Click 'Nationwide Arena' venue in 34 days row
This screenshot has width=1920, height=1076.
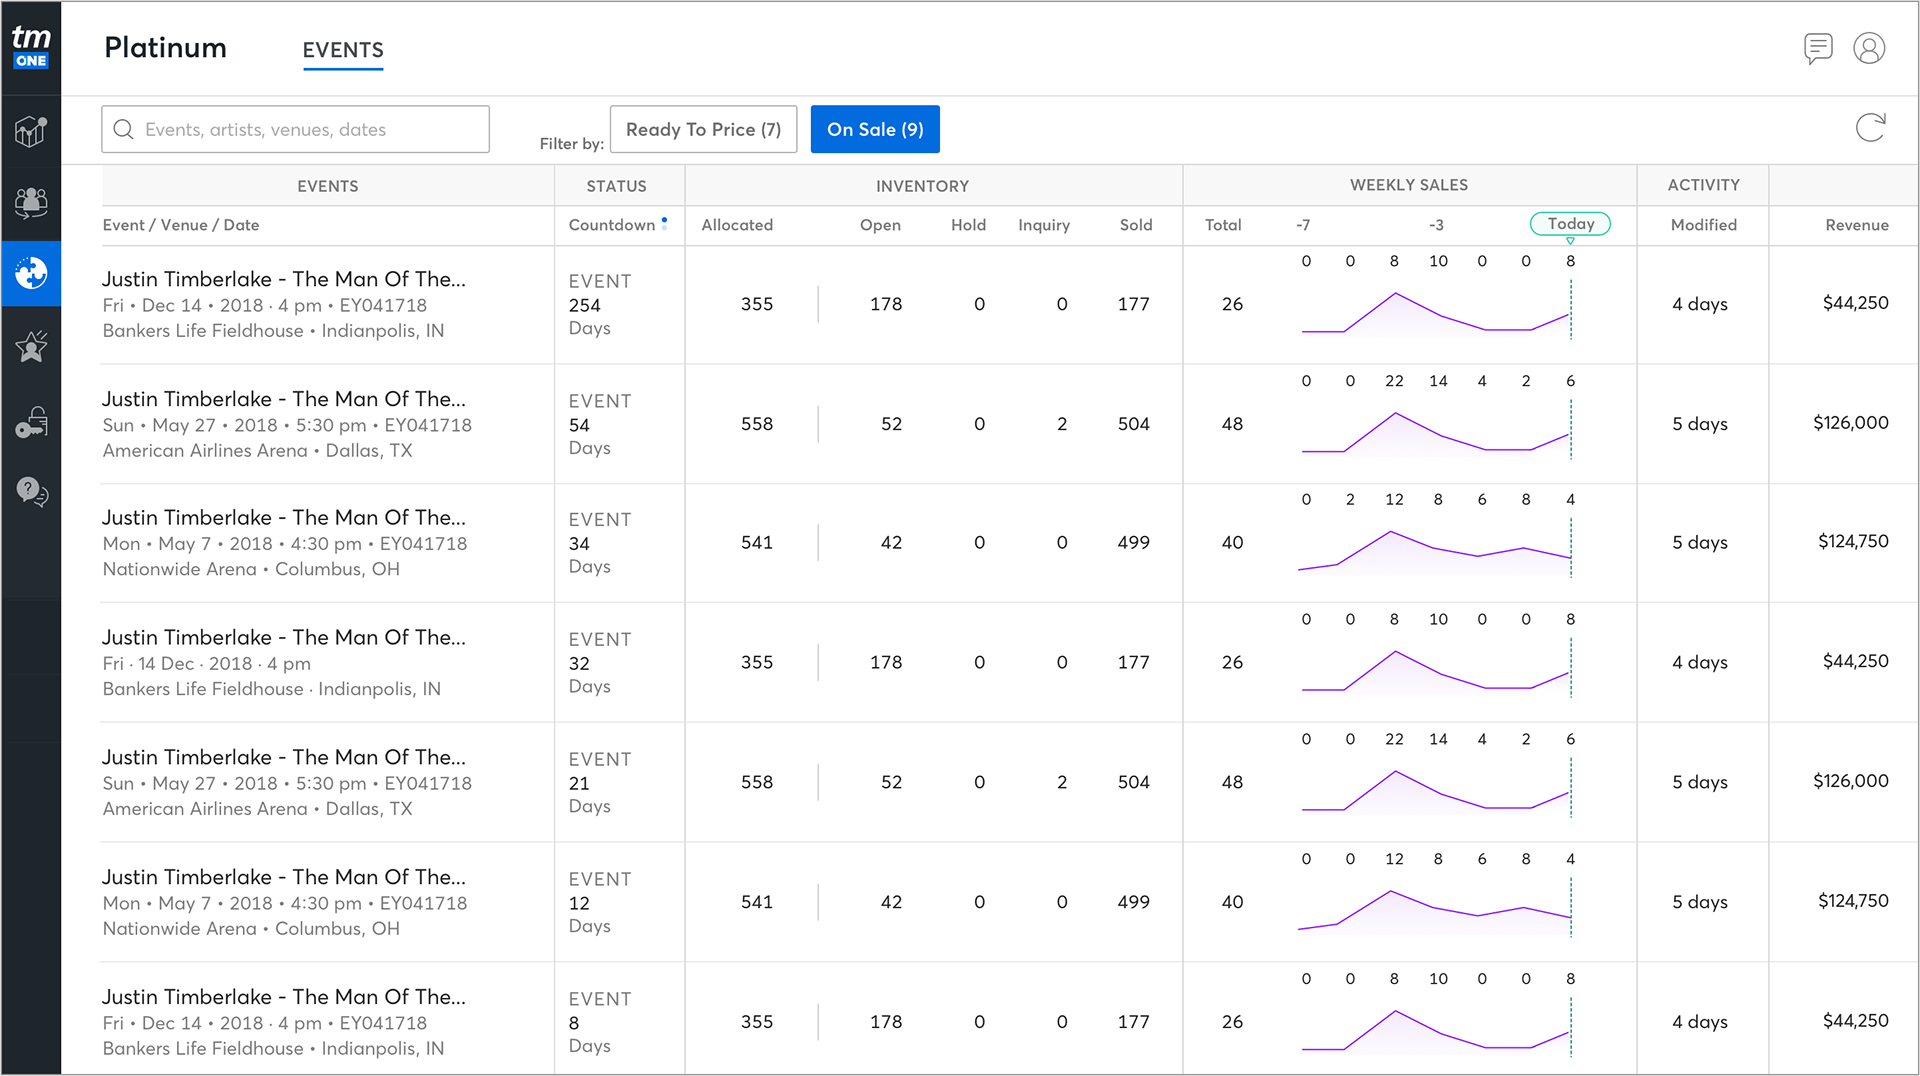pos(180,569)
